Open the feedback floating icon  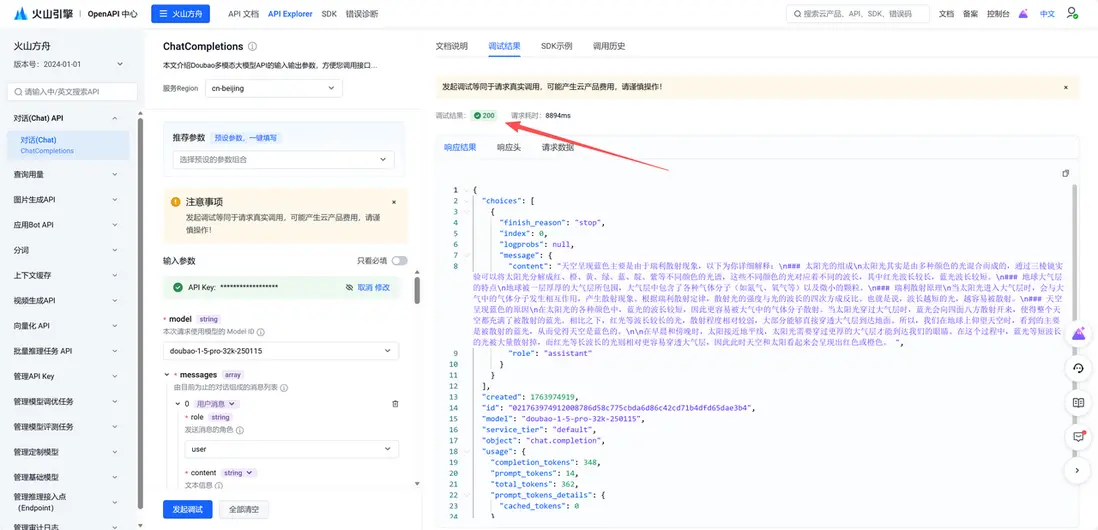tap(1078, 437)
